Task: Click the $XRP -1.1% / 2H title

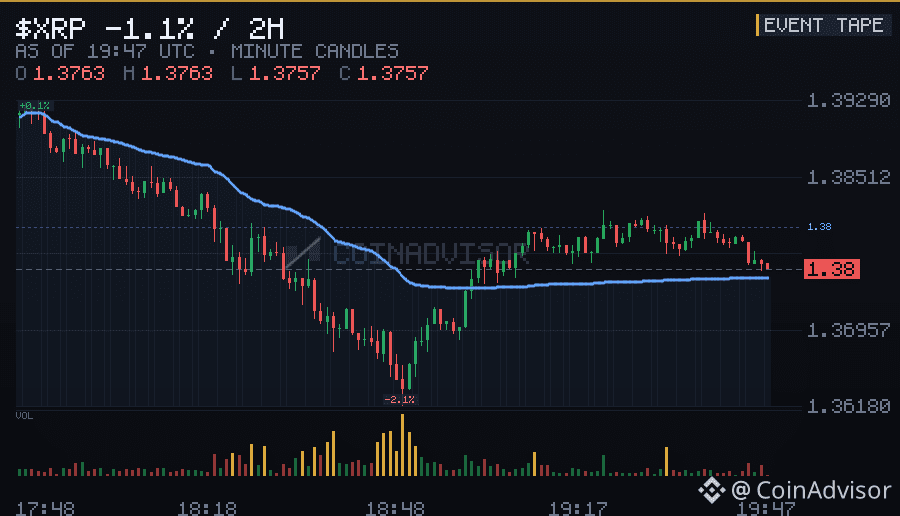Action: click(149, 28)
